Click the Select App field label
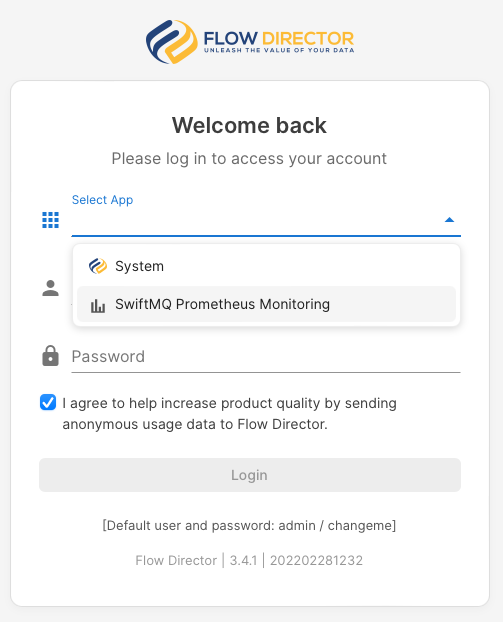Image resolution: width=503 pixels, height=622 pixels. (x=102, y=200)
